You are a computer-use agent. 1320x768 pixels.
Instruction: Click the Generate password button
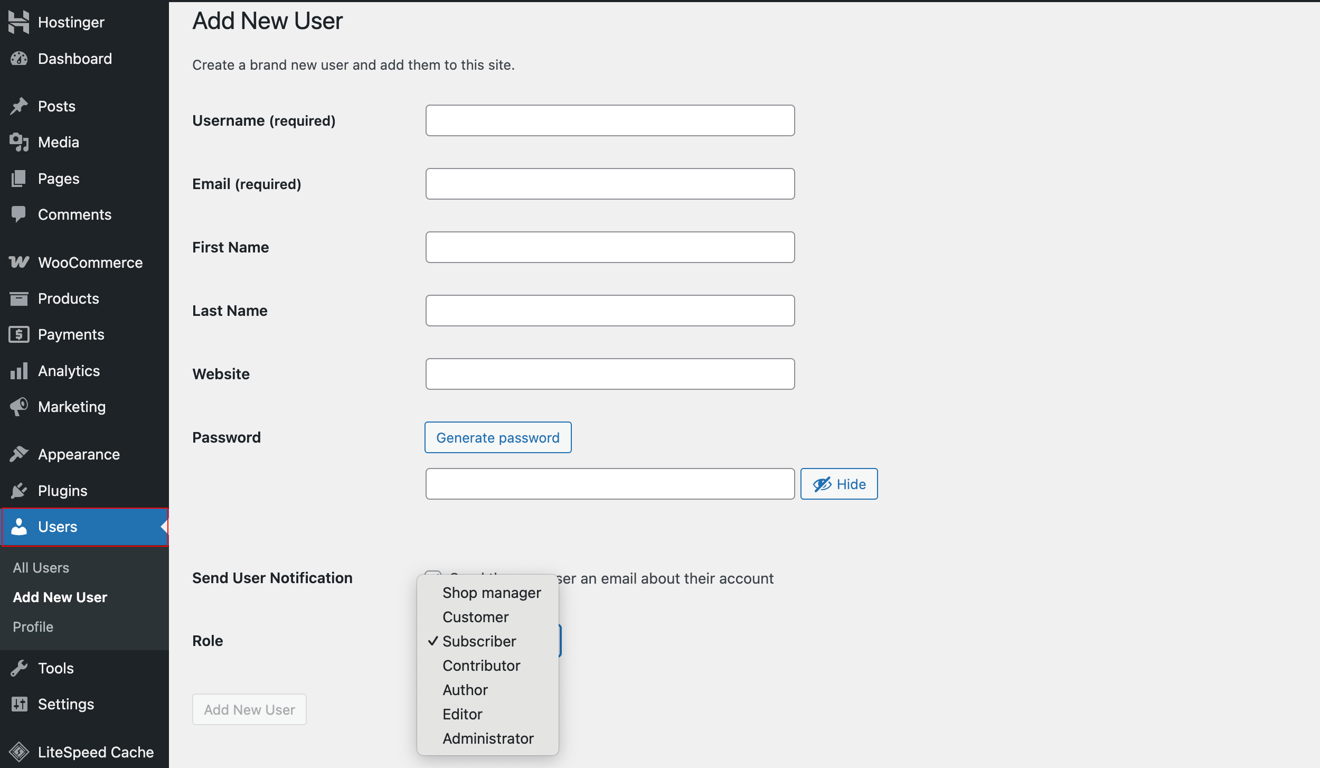point(497,437)
